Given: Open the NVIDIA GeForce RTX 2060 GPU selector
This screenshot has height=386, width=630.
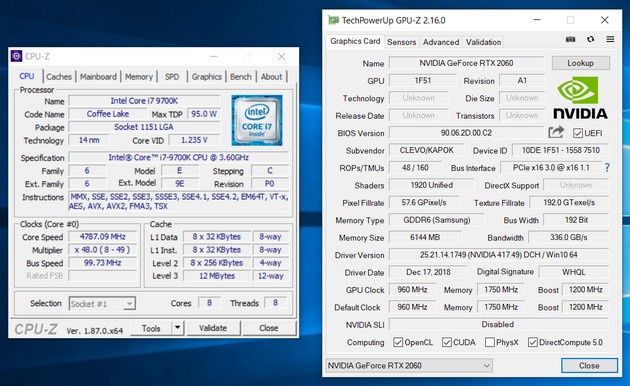Looking at the screenshot, I should (409, 366).
